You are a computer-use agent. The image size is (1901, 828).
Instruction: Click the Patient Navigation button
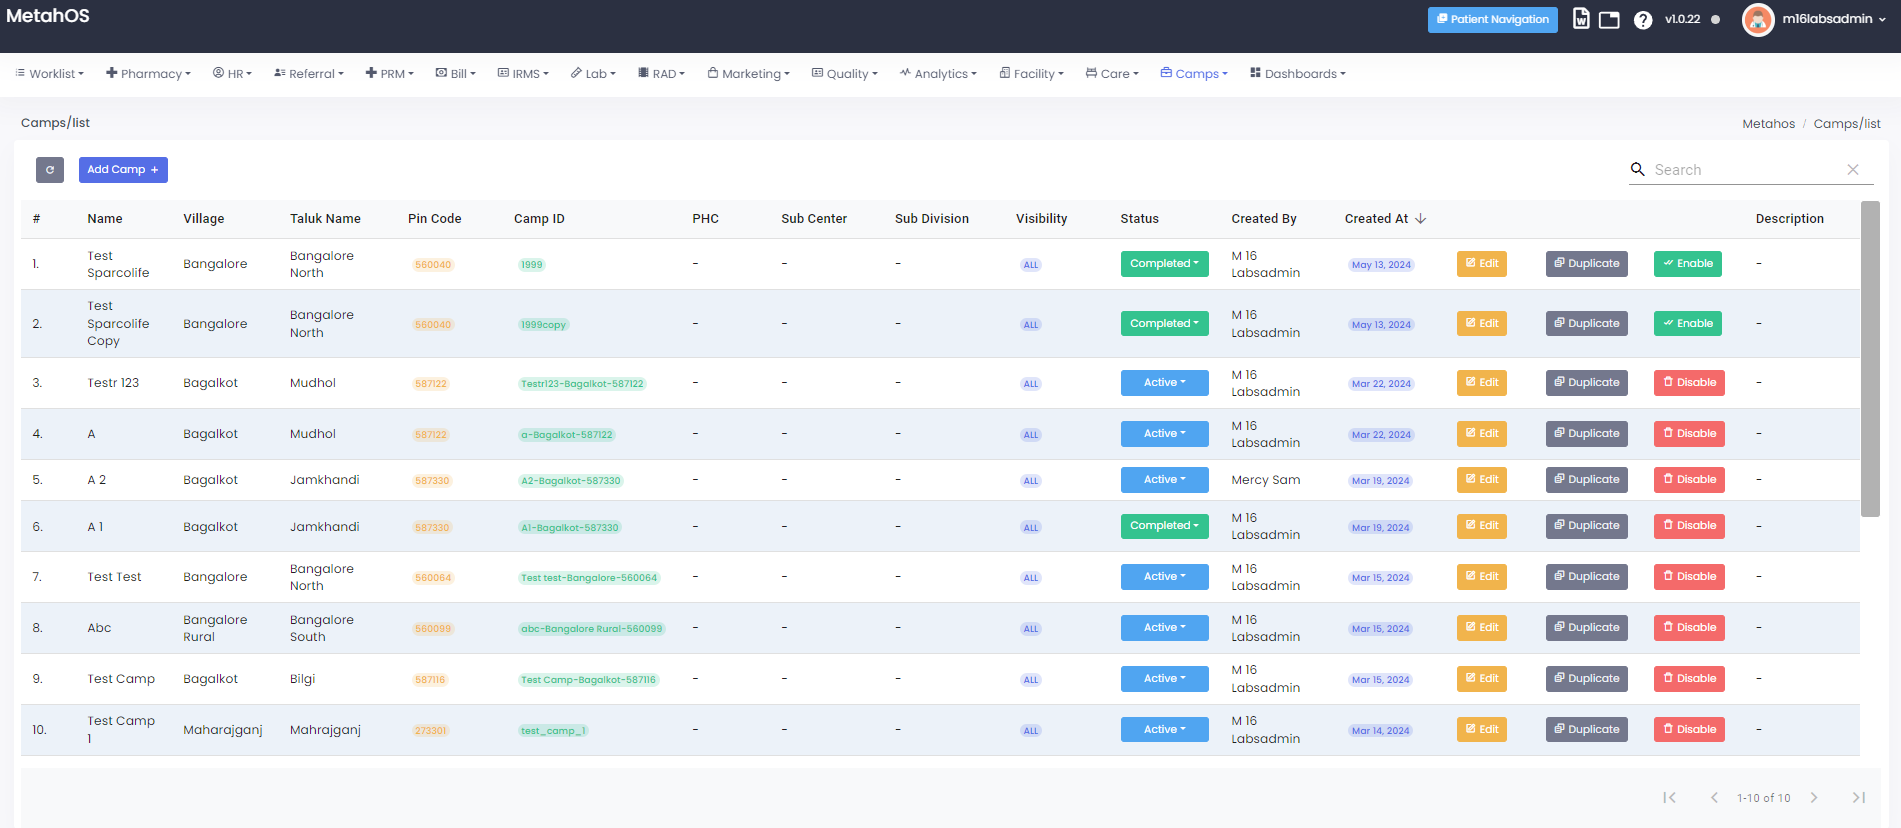[1493, 20]
